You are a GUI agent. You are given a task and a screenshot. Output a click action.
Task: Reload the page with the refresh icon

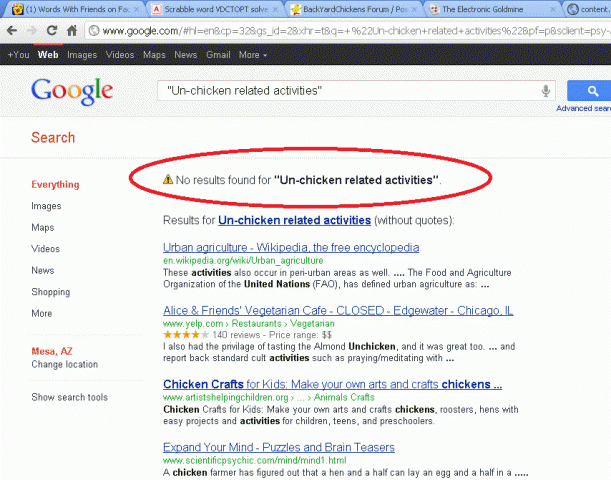[x=52, y=30]
